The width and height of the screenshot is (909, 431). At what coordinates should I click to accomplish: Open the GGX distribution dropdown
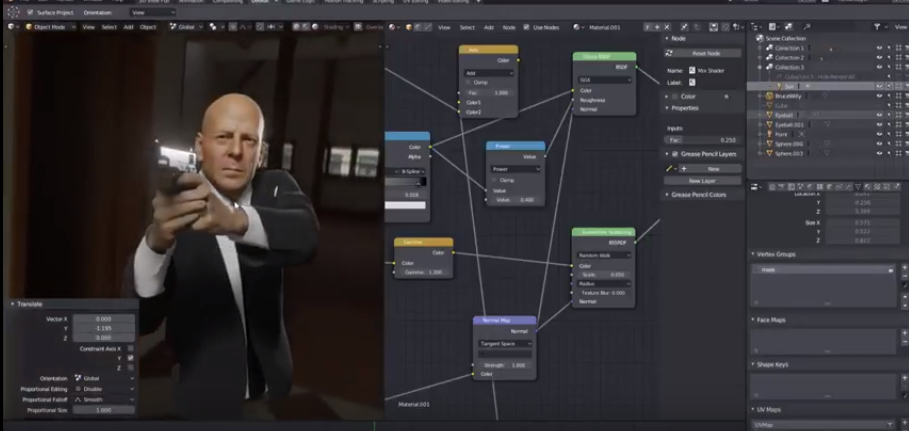click(x=604, y=80)
